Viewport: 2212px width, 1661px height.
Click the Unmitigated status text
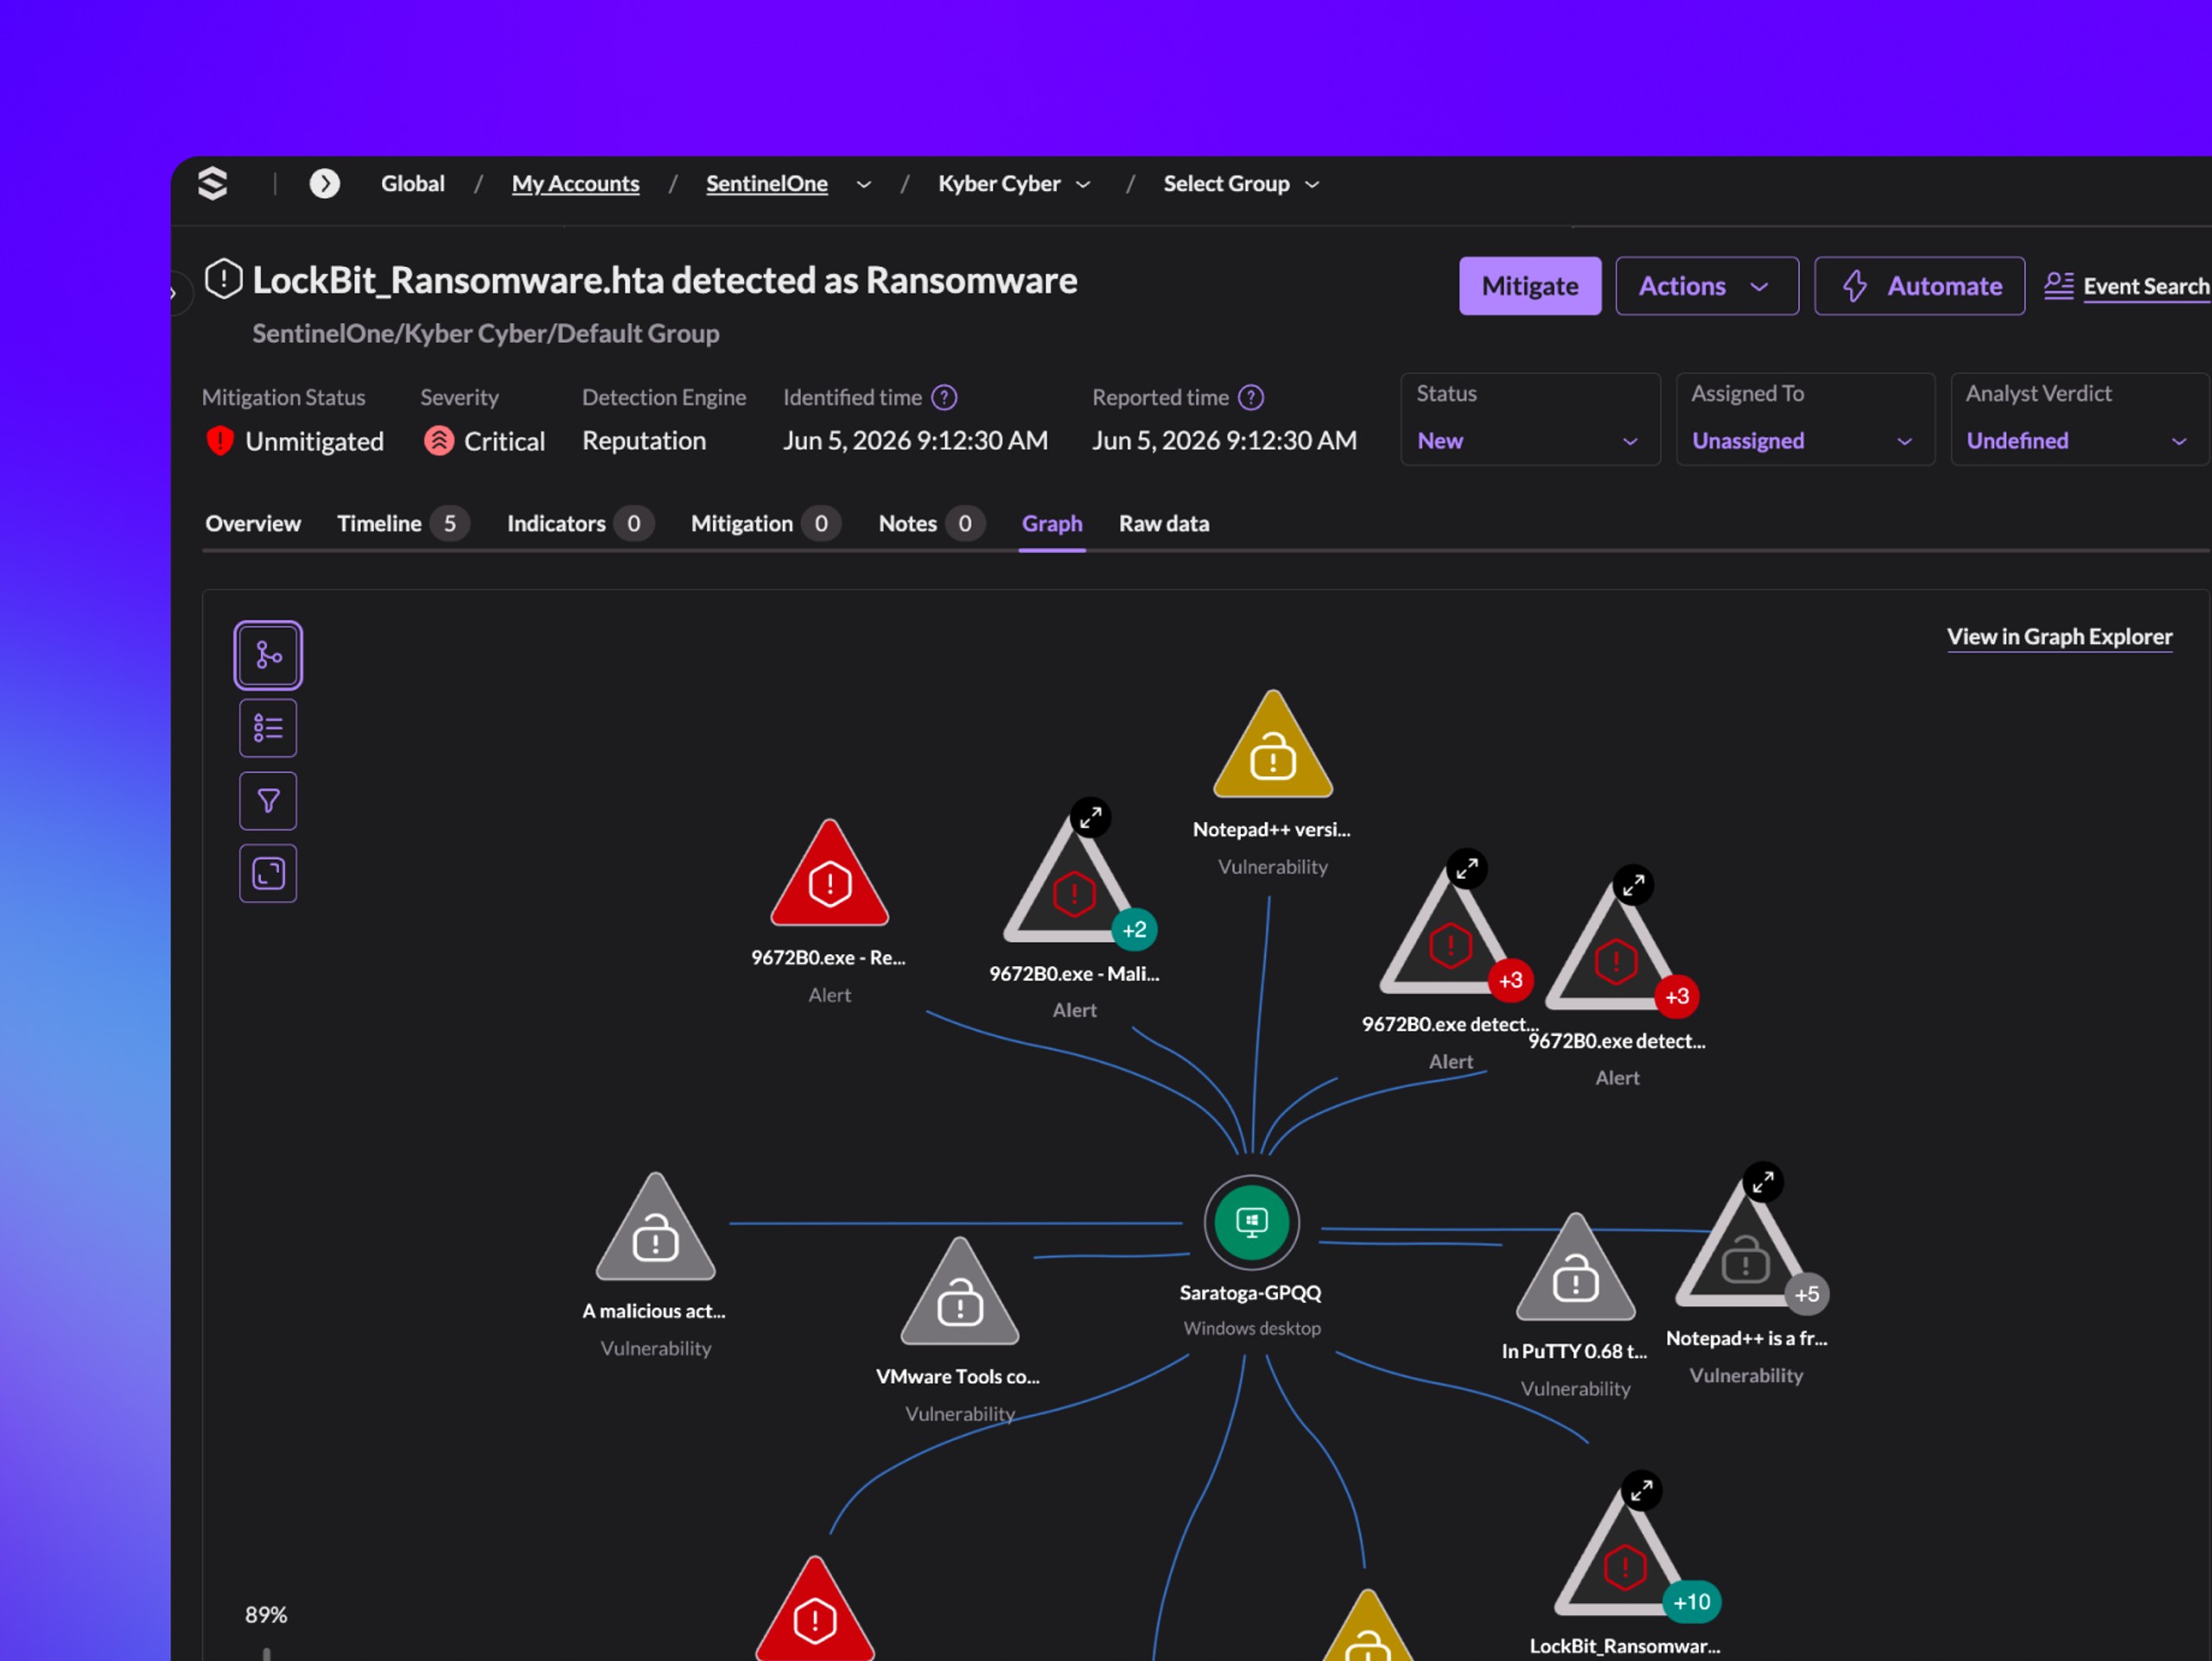[x=314, y=441]
